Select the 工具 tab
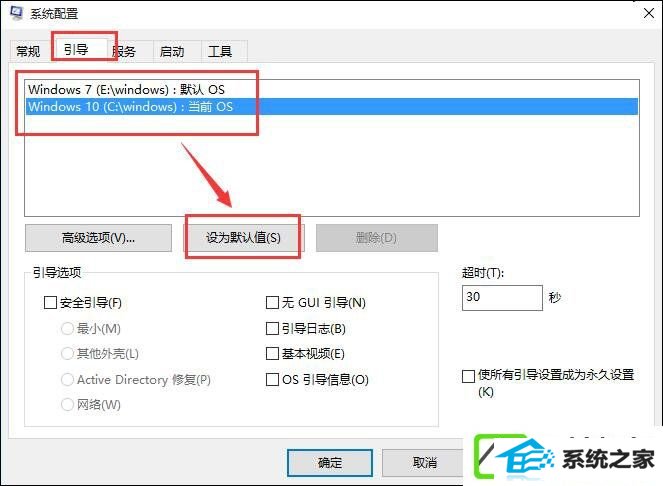 220,51
